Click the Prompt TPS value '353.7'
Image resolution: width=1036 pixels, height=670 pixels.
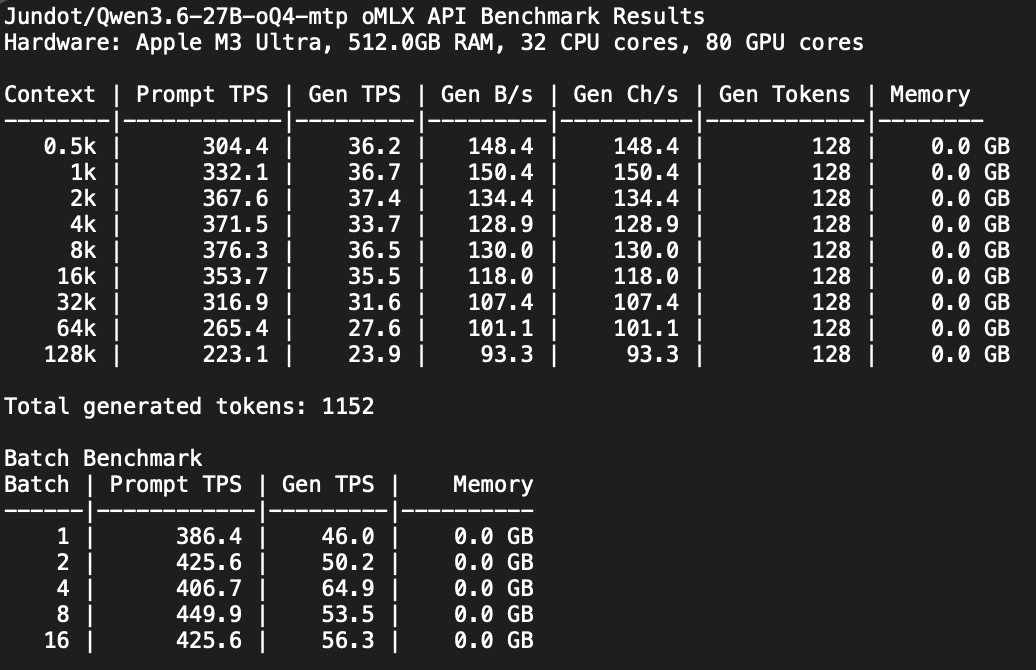pos(235,276)
